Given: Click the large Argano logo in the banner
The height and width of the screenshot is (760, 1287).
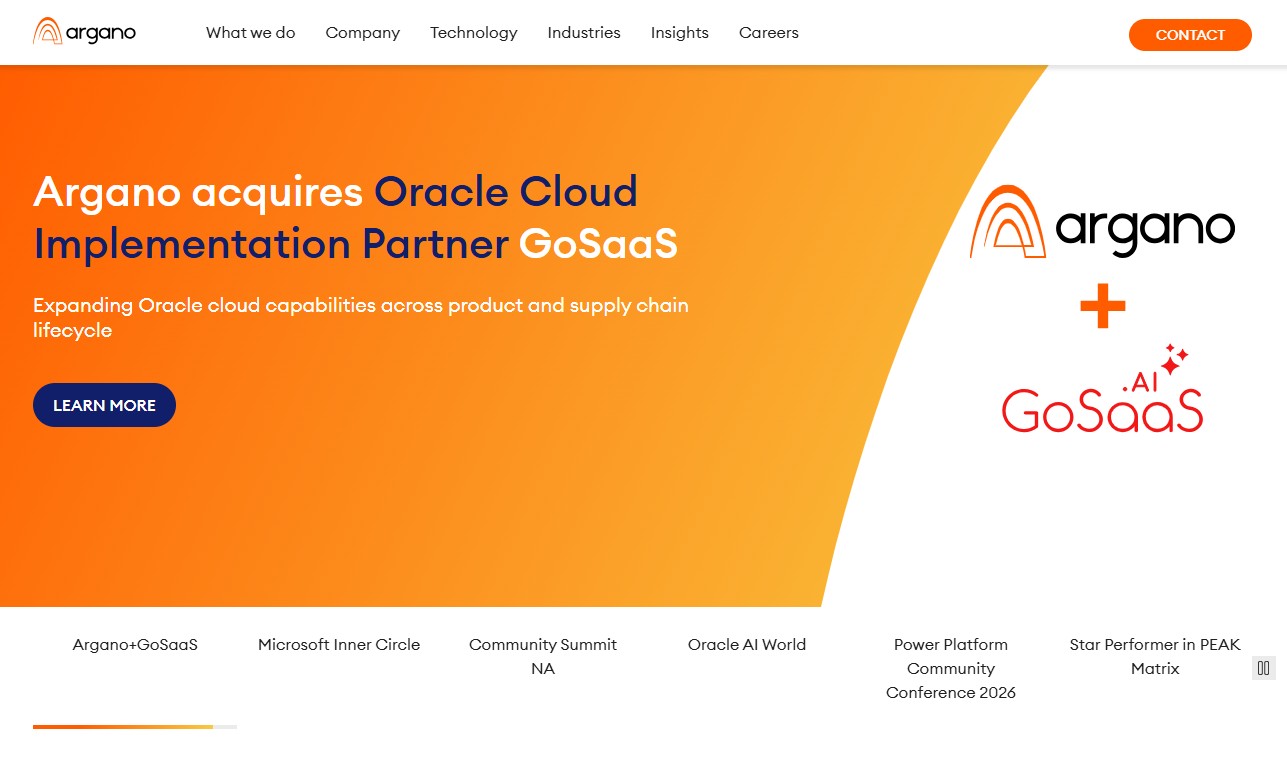Looking at the screenshot, I should pyautogui.click(x=1102, y=222).
